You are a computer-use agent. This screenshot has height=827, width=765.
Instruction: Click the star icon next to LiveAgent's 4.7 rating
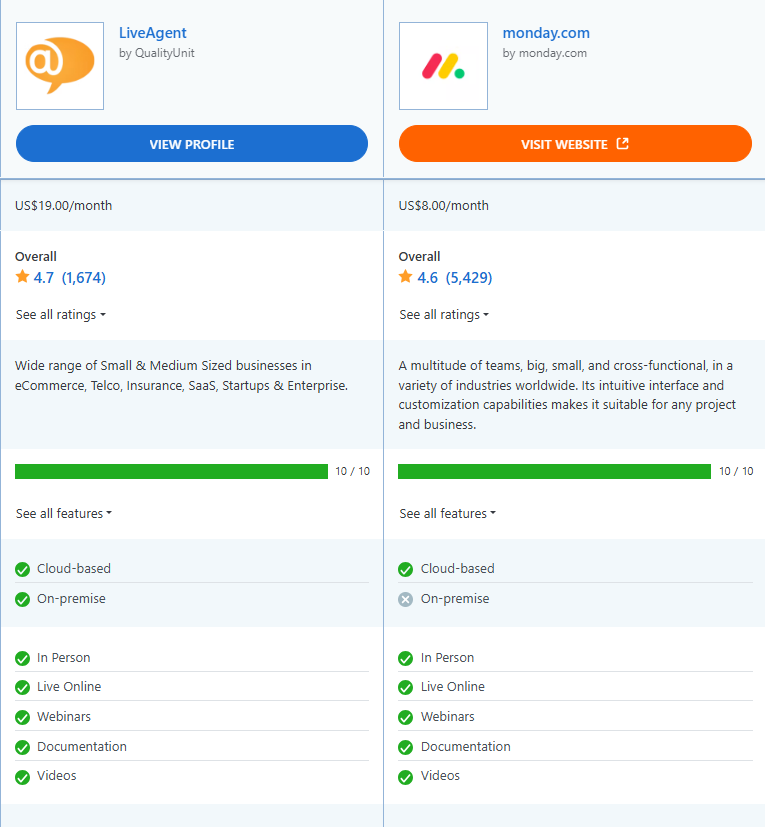[21, 277]
